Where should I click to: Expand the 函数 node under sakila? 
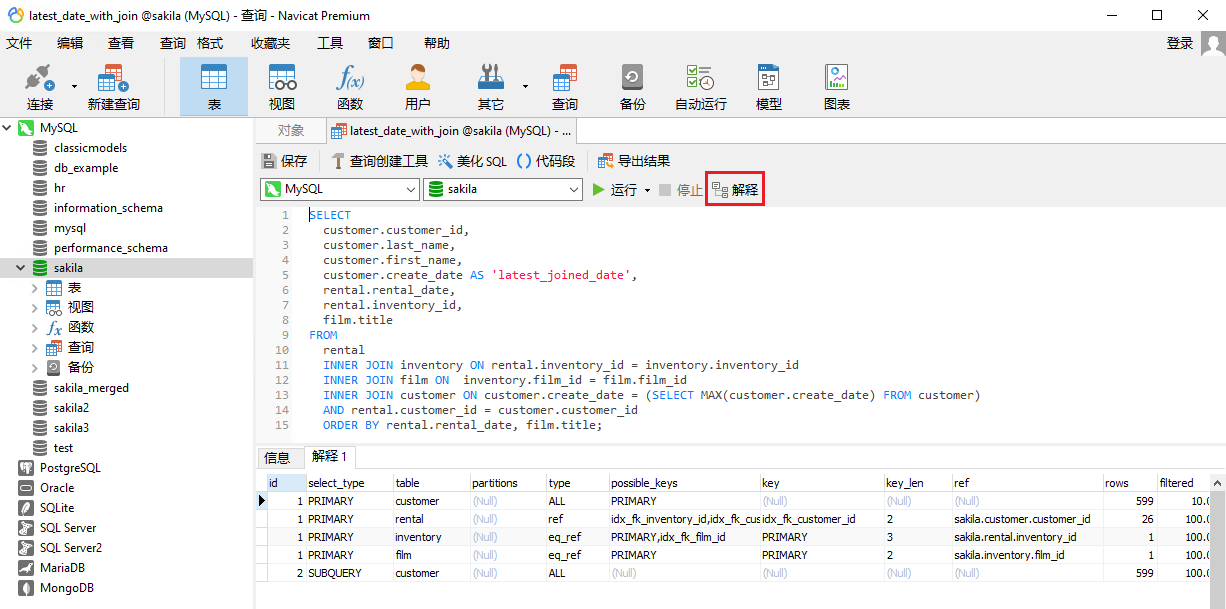[35, 328]
